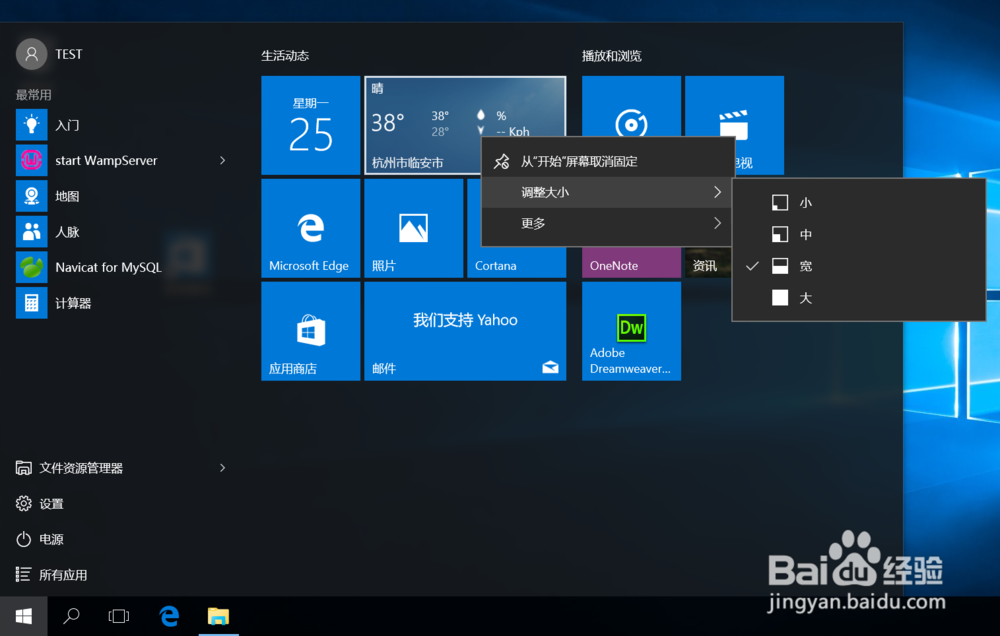
Task: Open the OneNote tile
Action: point(631,263)
